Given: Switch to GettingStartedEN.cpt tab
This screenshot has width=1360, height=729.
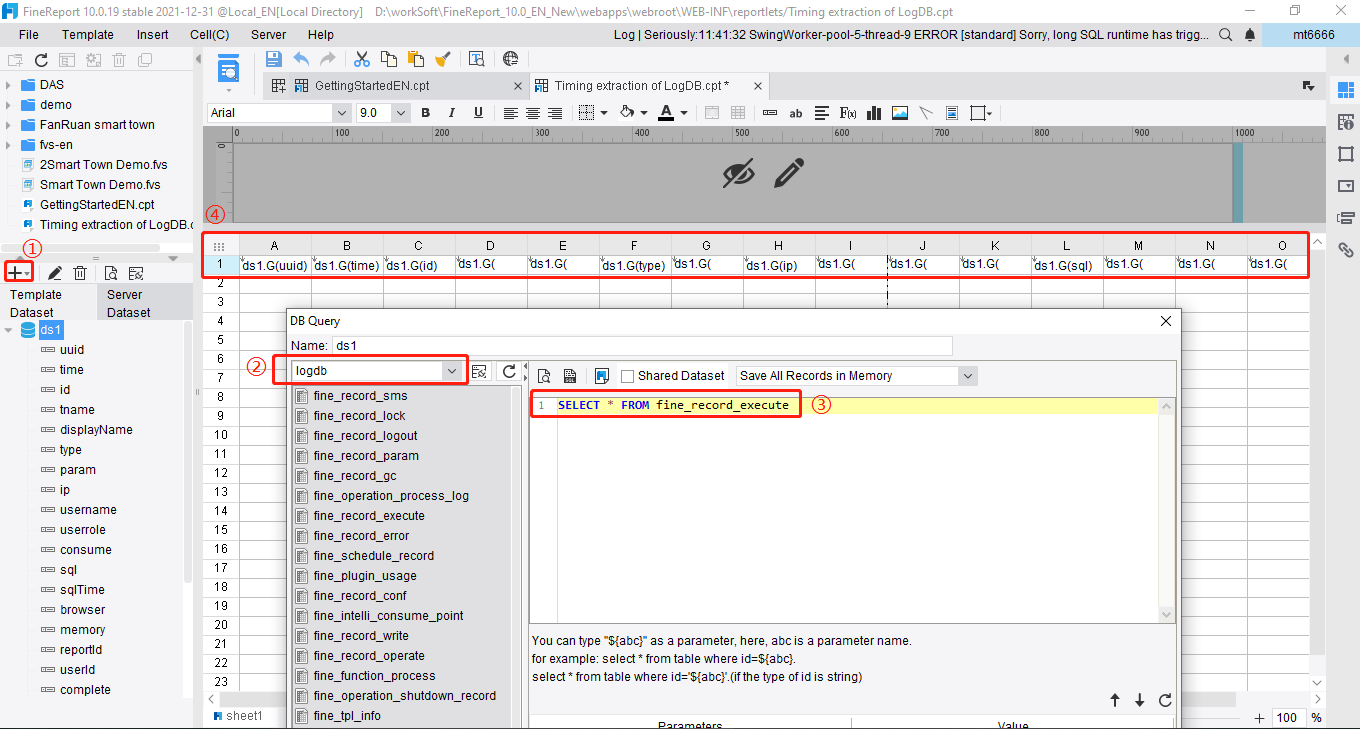Looking at the screenshot, I should click(372, 86).
